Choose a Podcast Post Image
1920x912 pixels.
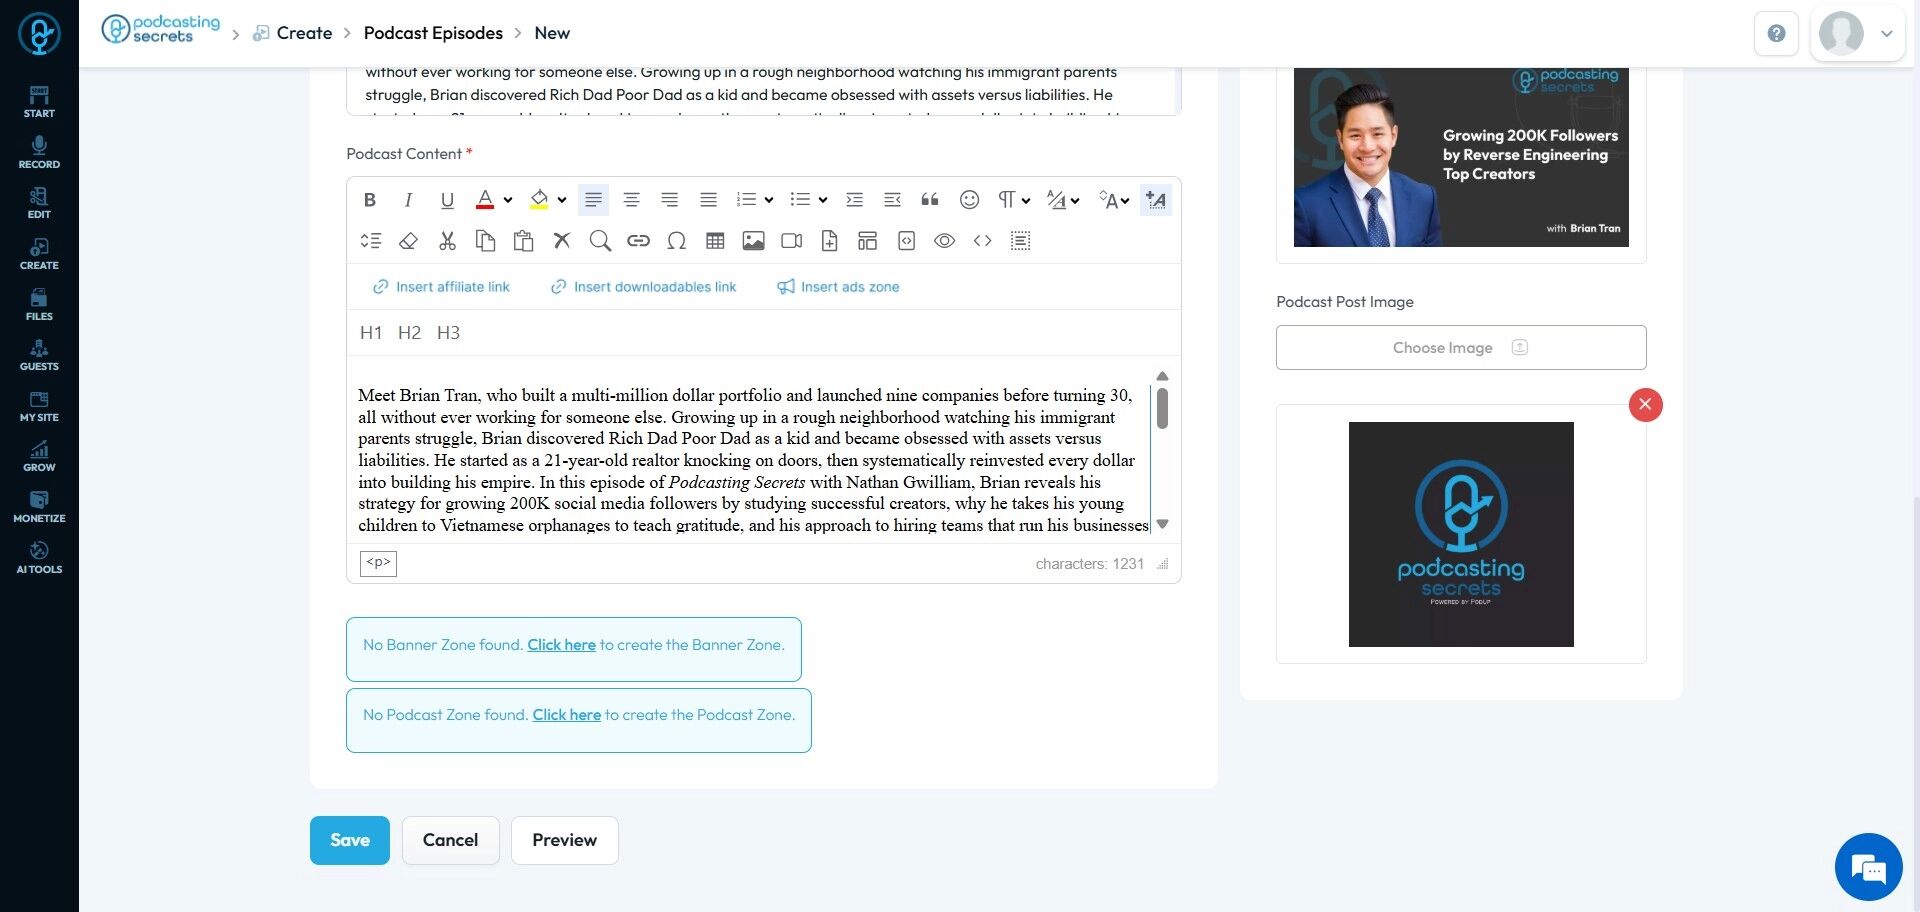pos(1461,348)
